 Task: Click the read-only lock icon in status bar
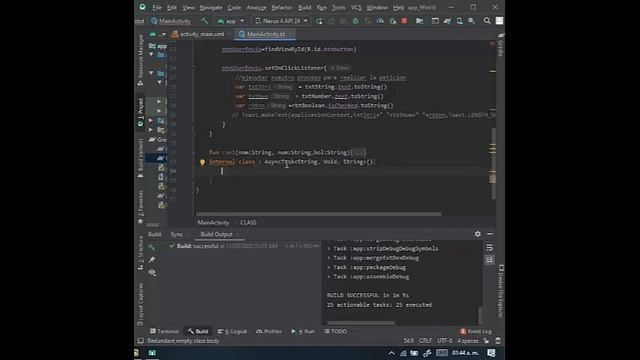(486, 341)
